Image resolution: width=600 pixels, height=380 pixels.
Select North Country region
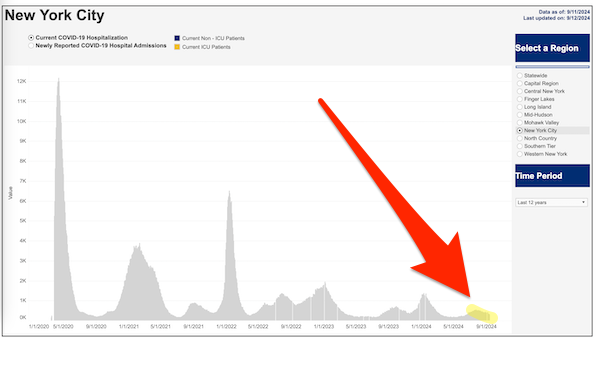click(520, 138)
